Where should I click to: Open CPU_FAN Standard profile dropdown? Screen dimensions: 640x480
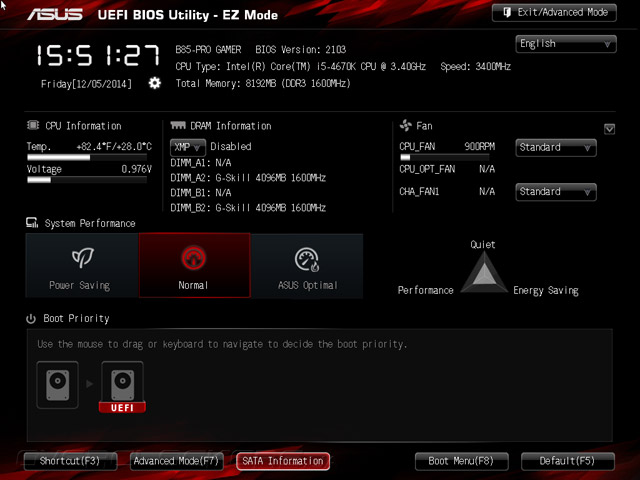click(556, 148)
